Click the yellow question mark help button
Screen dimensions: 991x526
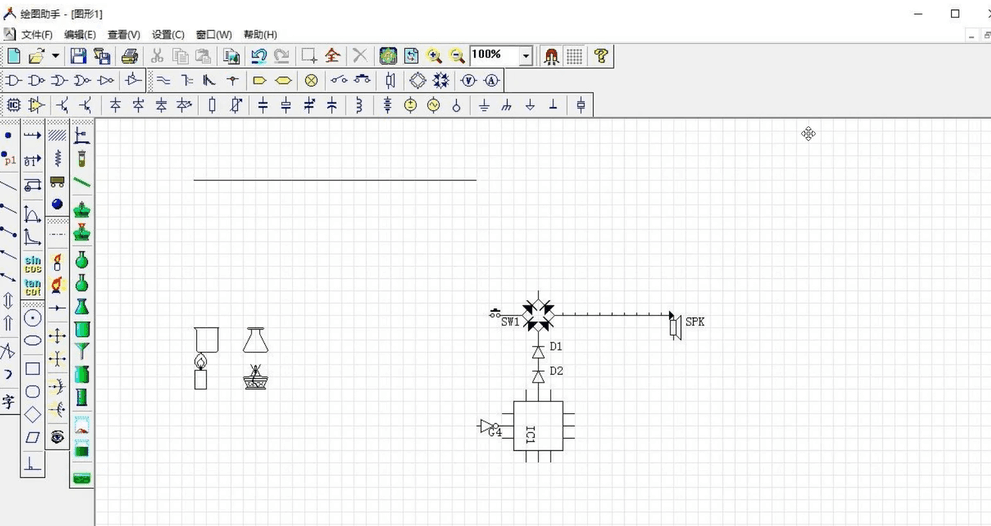coord(600,56)
